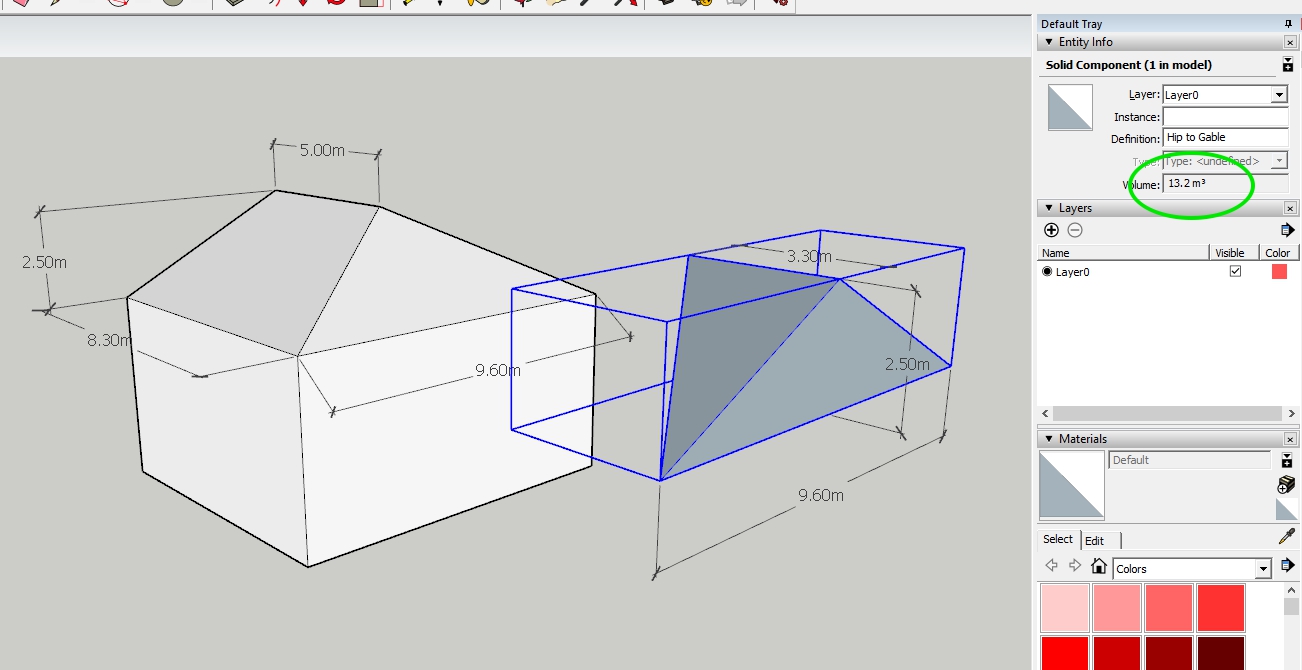Collapse the Layers panel section

click(1048, 208)
